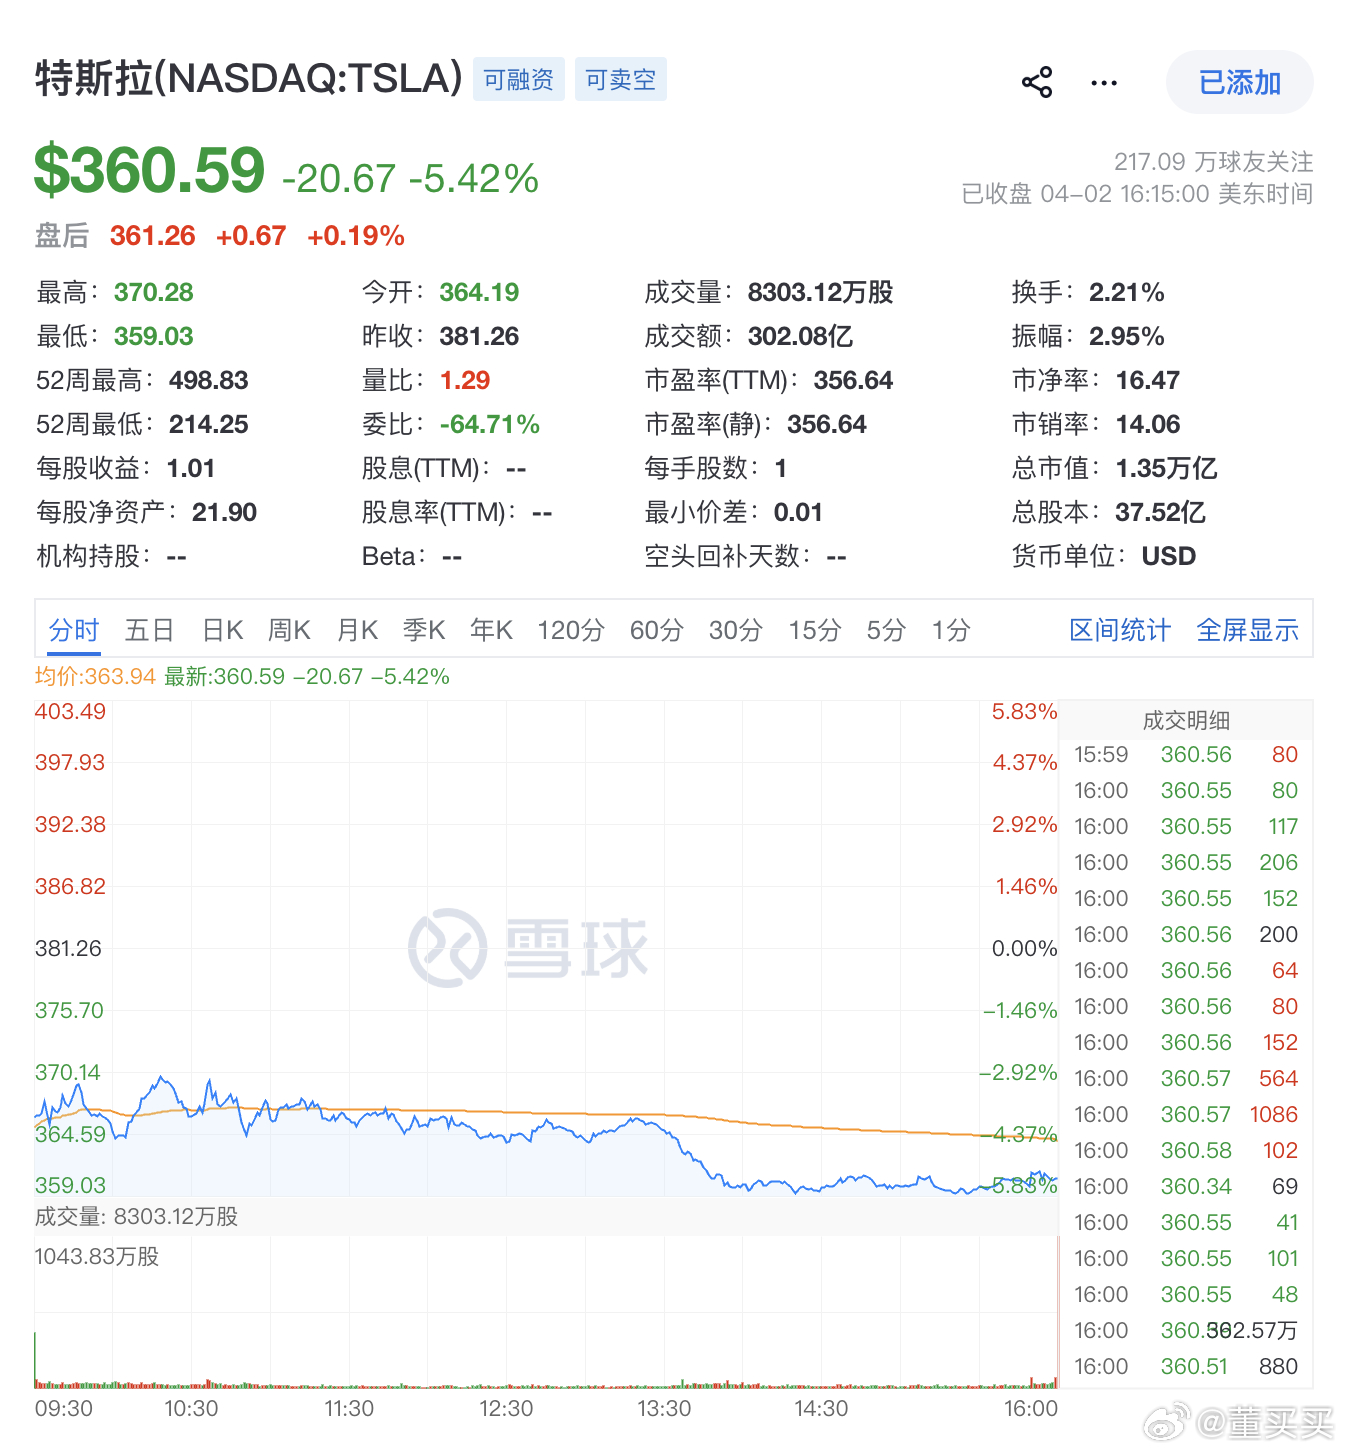Click the trade row priced 360.34

tap(1186, 1187)
